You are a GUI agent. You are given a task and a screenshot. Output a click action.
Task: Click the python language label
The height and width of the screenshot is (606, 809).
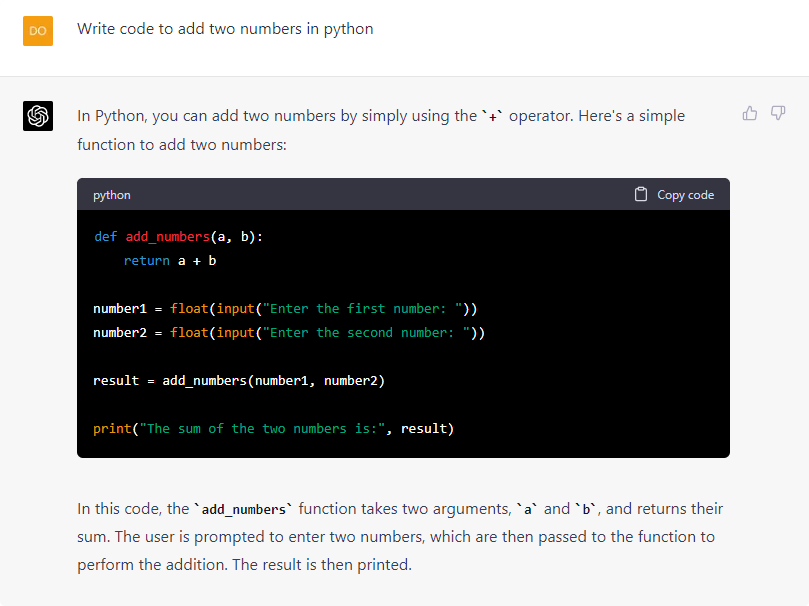tap(111, 195)
